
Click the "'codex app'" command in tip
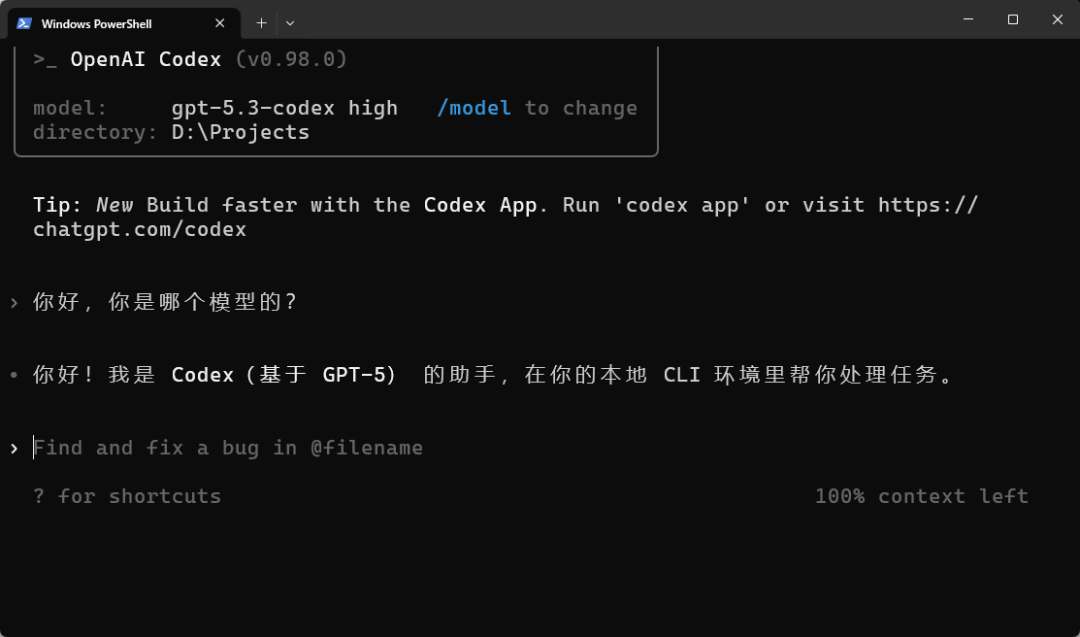682,205
